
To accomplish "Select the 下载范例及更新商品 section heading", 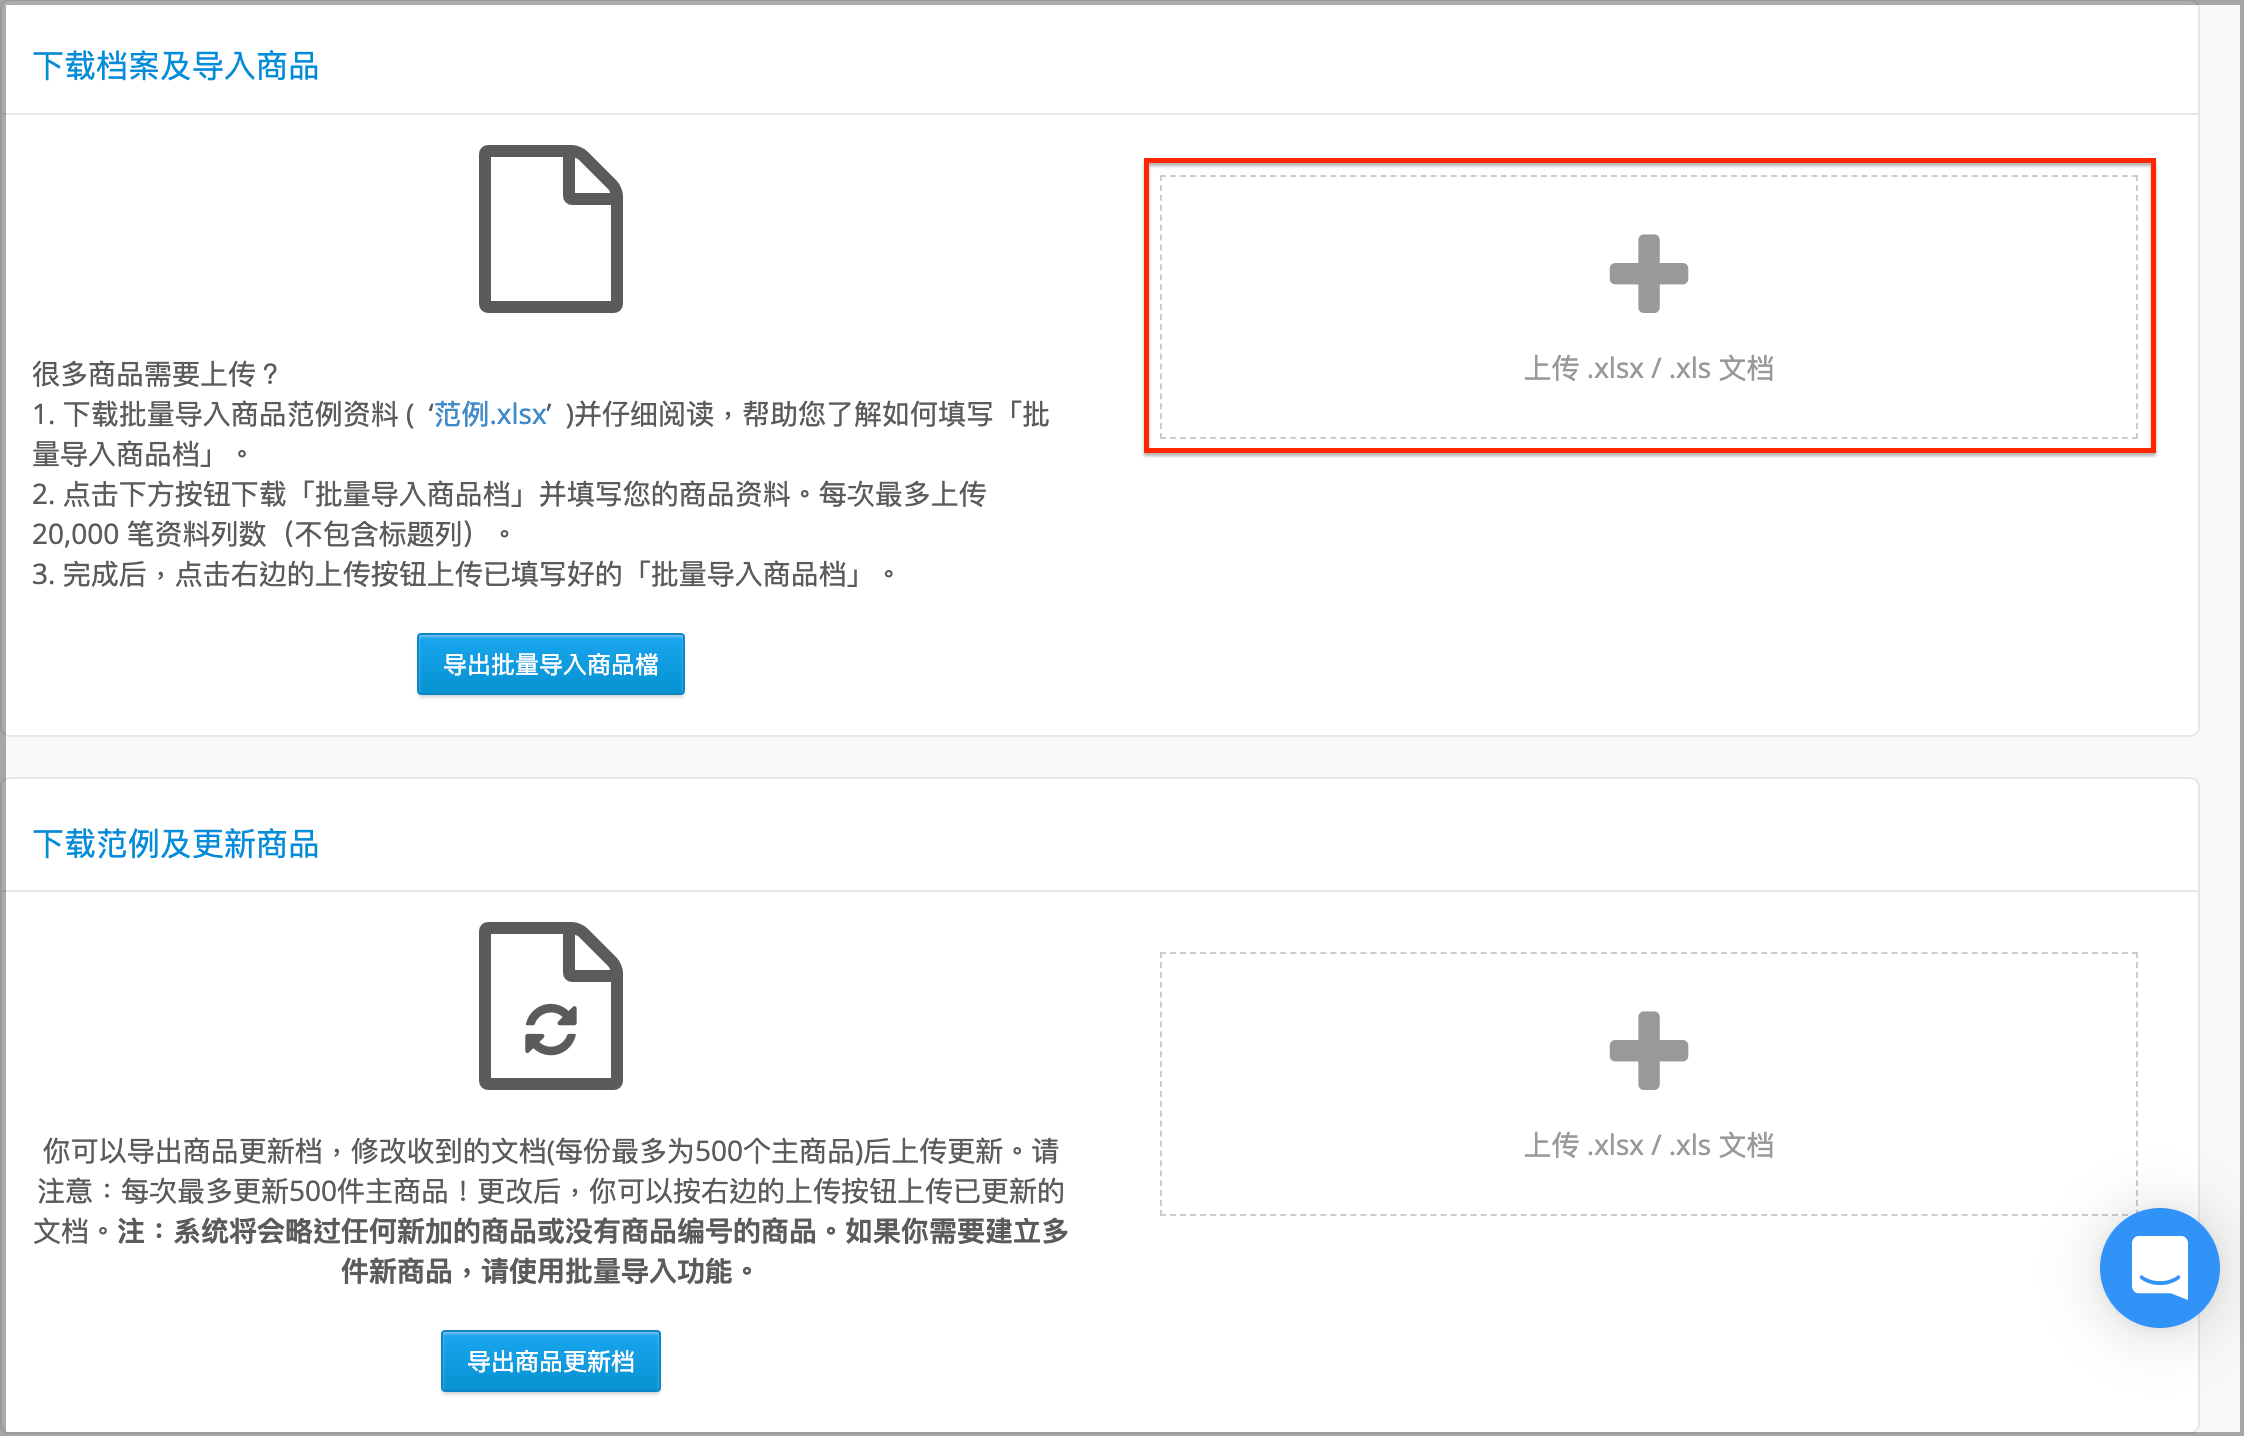I will tap(176, 844).
